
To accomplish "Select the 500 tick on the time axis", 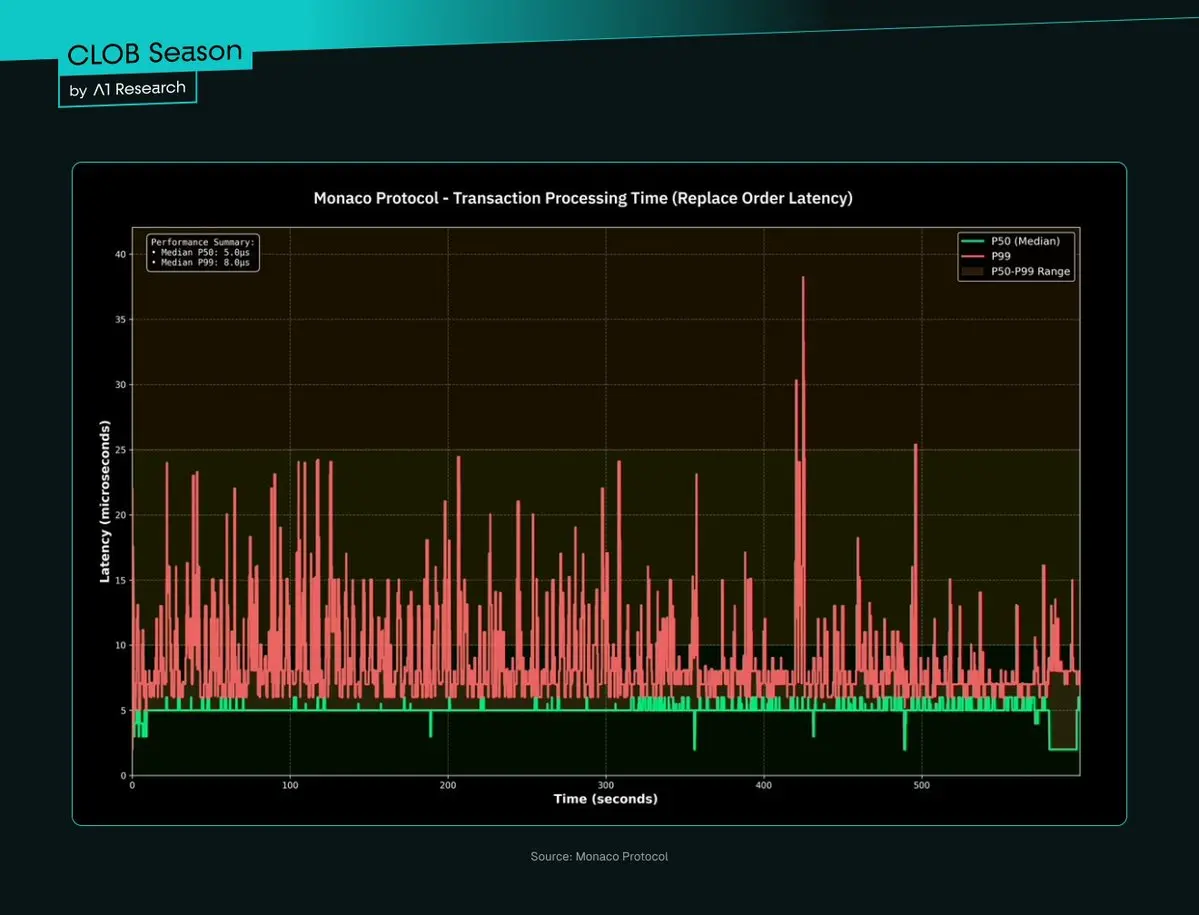I will pos(922,785).
